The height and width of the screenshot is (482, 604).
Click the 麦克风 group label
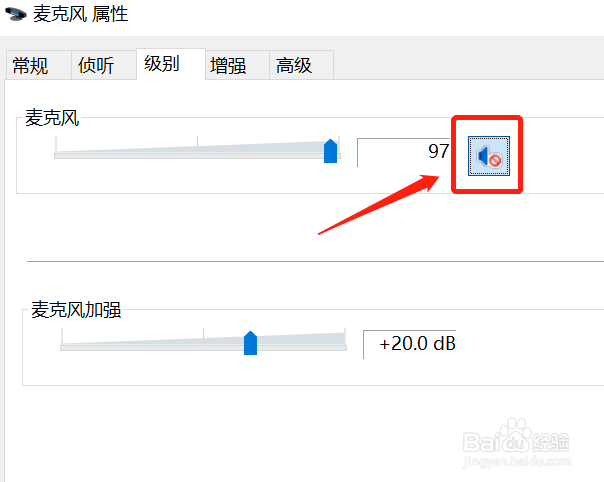(52, 118)
